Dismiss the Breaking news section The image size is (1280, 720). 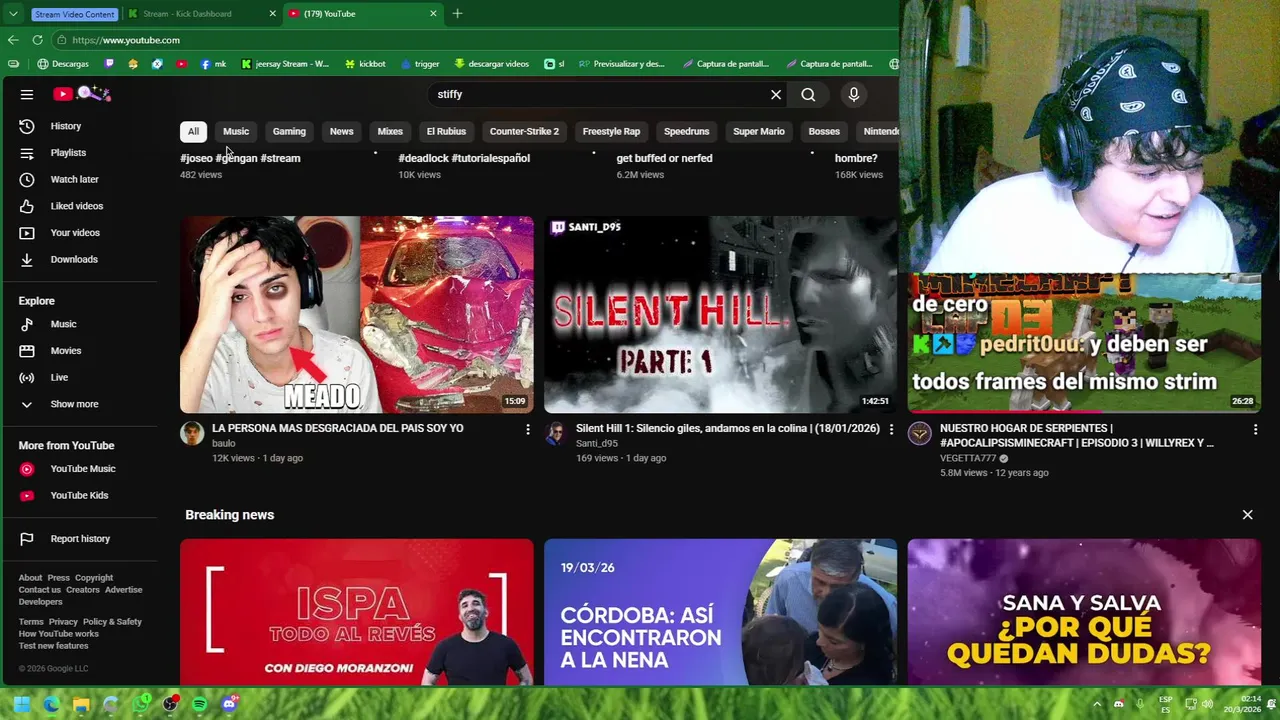[x=1247, y=515]
